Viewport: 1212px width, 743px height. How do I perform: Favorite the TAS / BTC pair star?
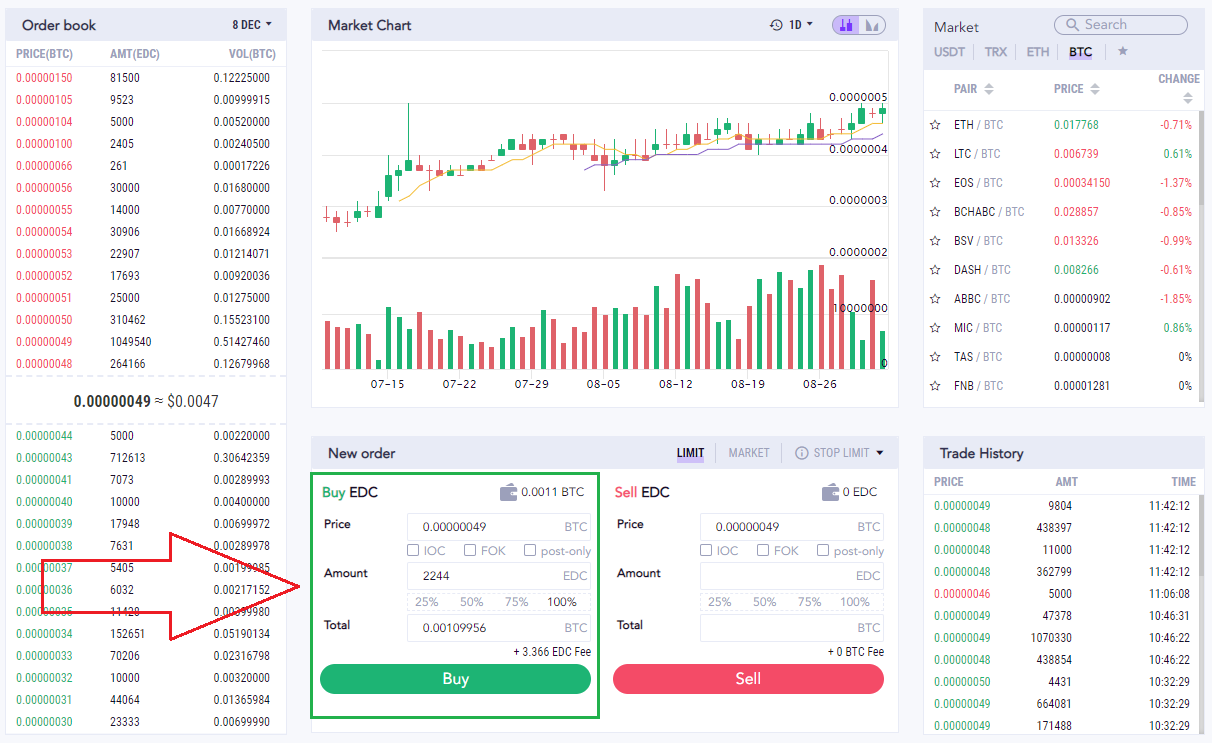[935, 357]
